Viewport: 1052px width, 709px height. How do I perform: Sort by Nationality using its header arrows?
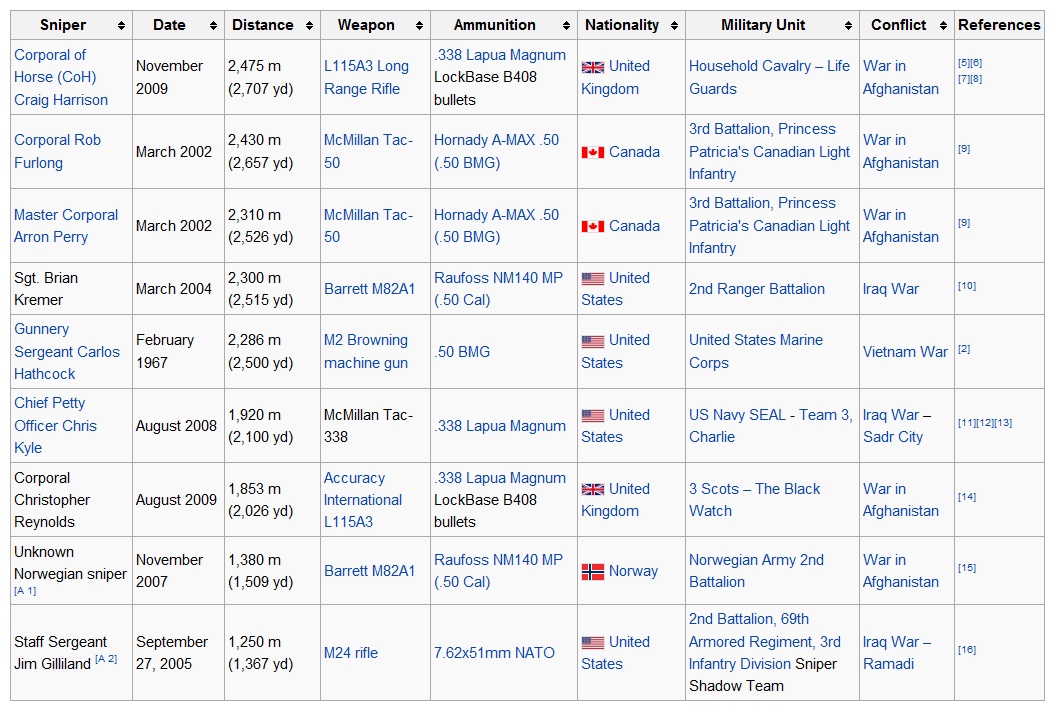[x=675, y=25]
